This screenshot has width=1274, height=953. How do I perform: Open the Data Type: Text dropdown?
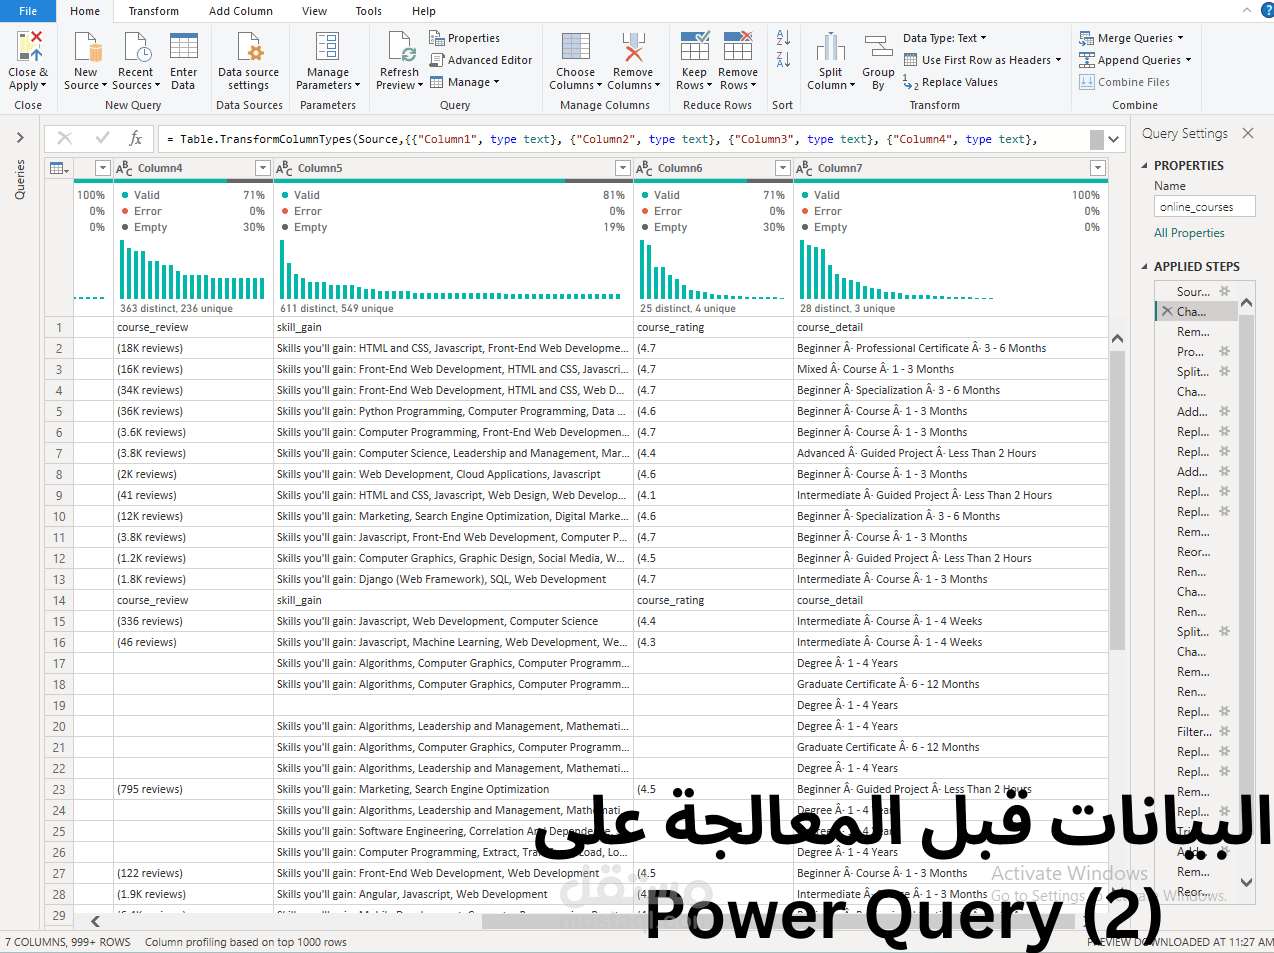(945, 38)
